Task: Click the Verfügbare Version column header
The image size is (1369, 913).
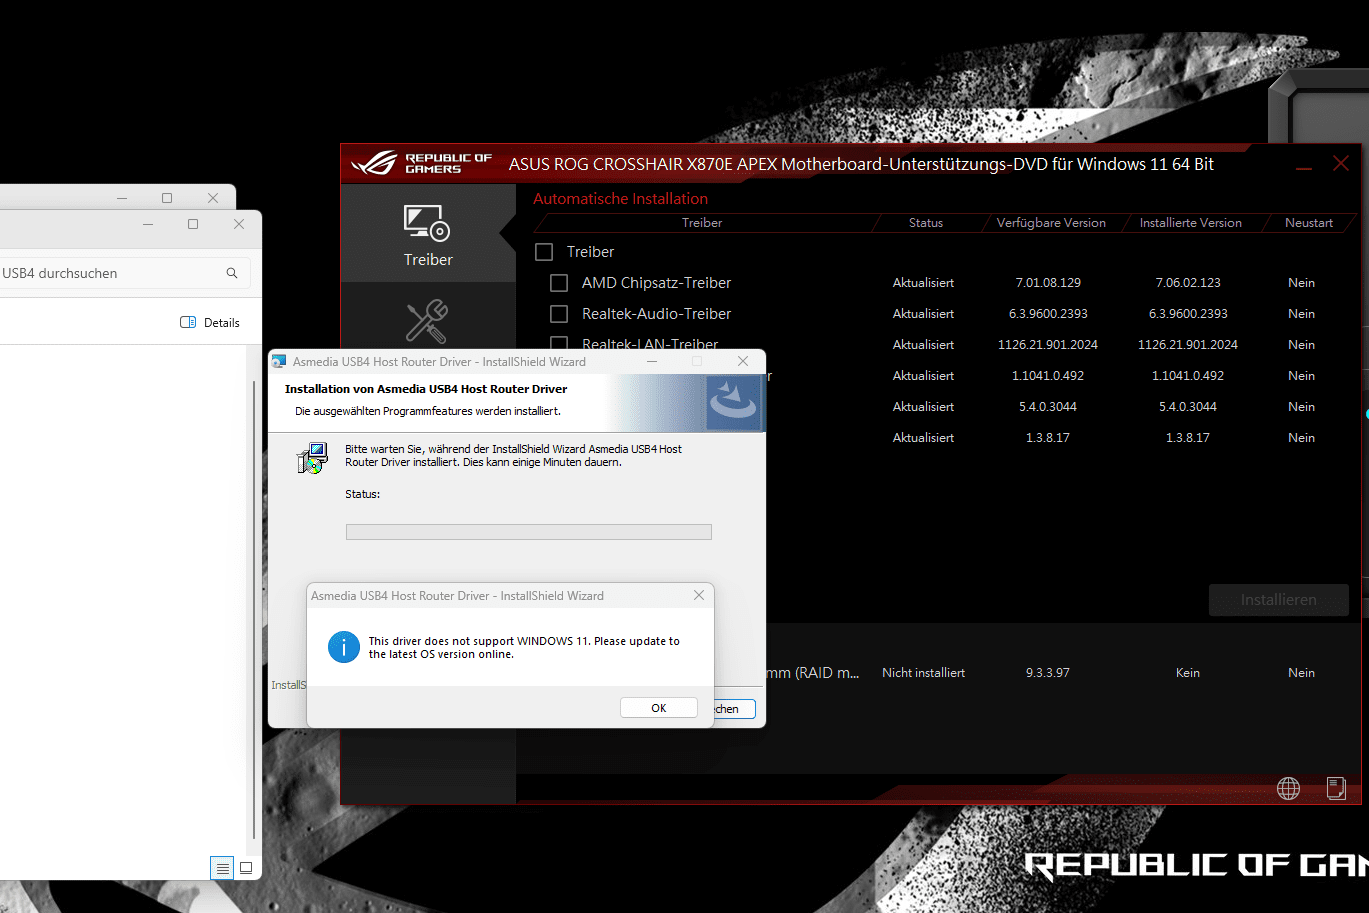Action: tap(1051, 223)
